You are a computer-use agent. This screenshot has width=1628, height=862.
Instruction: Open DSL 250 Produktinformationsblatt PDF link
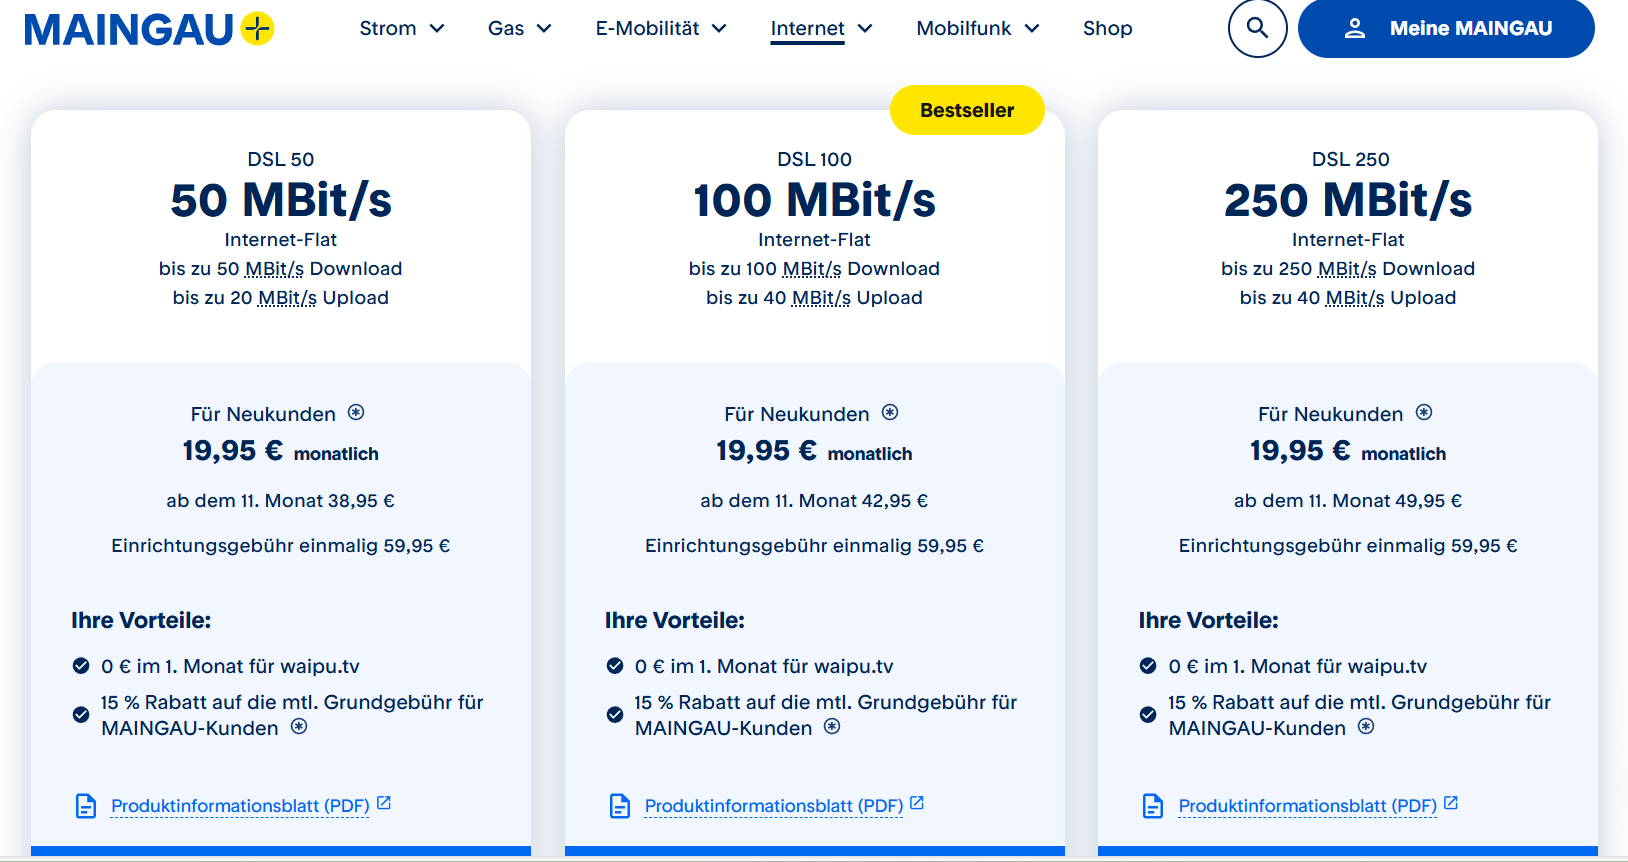[x=1307, y=806]
